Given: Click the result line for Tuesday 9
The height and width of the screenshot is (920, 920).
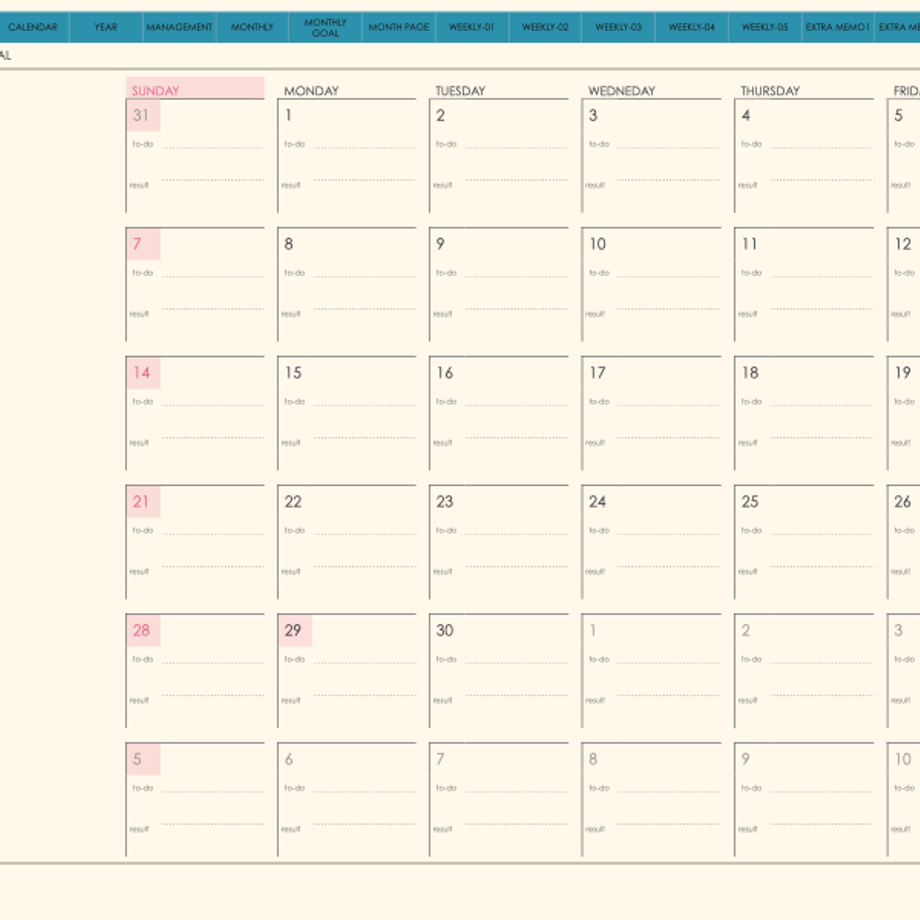Looking at the screenshot, I should tap(516, 309).
